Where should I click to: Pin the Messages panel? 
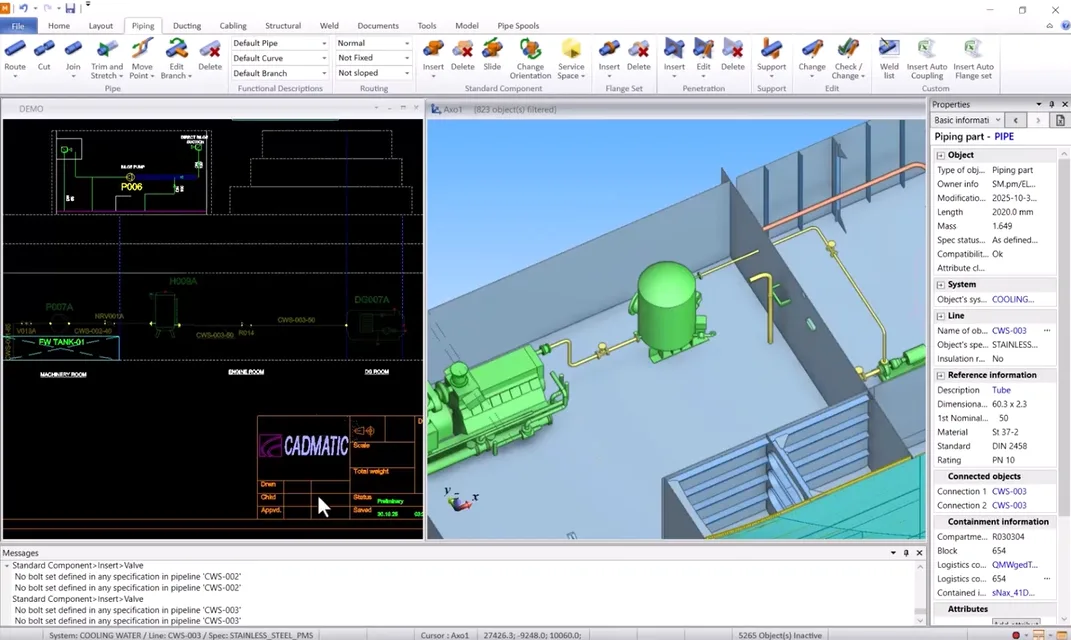[x=906, y=553]
